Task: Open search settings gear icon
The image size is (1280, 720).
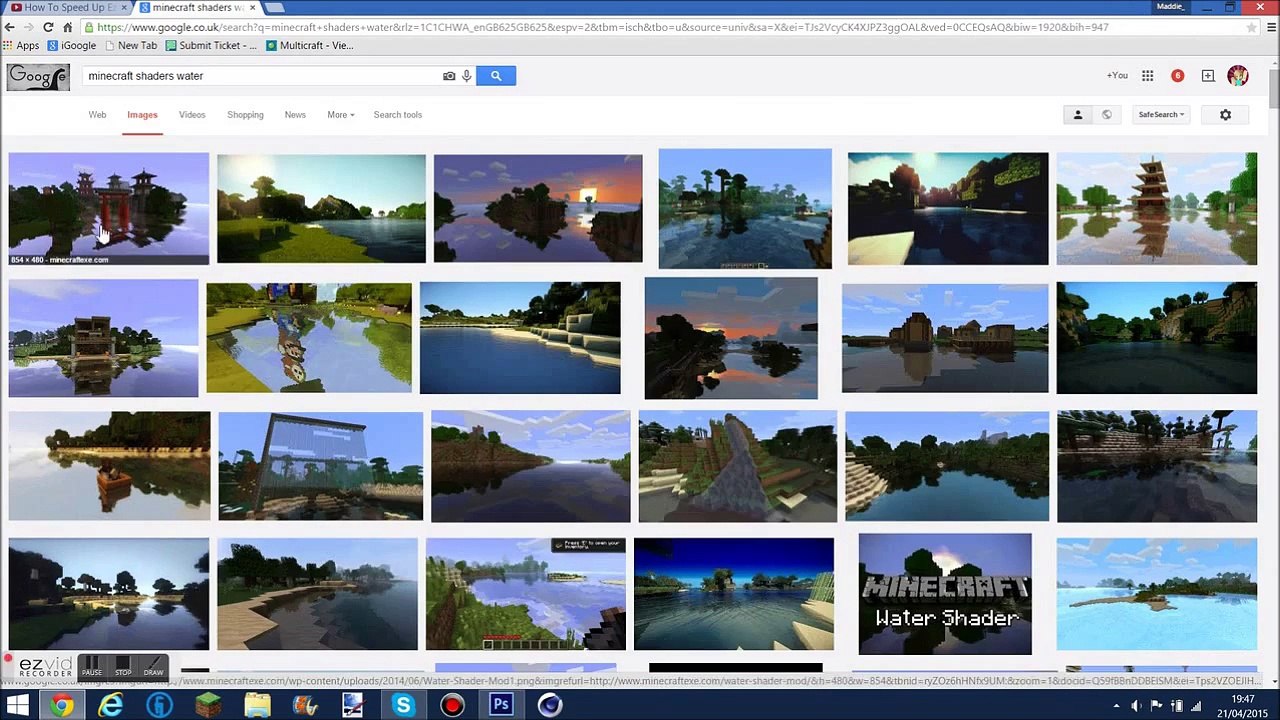Action: (1225, 115)
